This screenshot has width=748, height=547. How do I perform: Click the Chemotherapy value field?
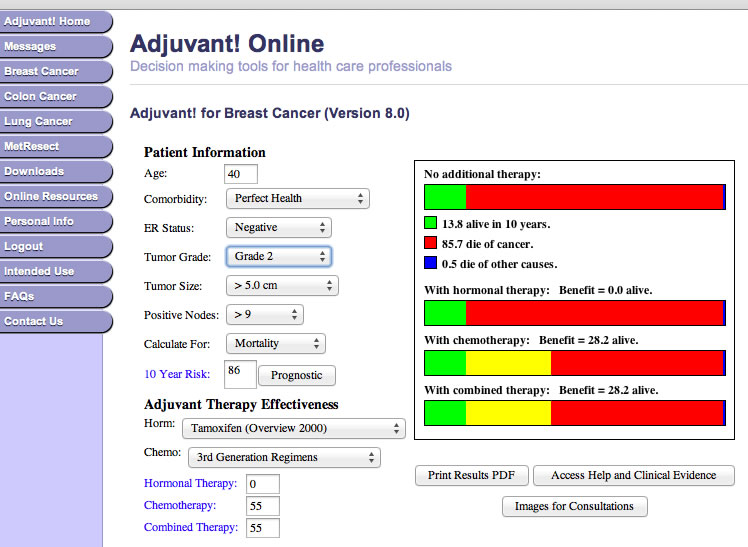pos(263,506)
